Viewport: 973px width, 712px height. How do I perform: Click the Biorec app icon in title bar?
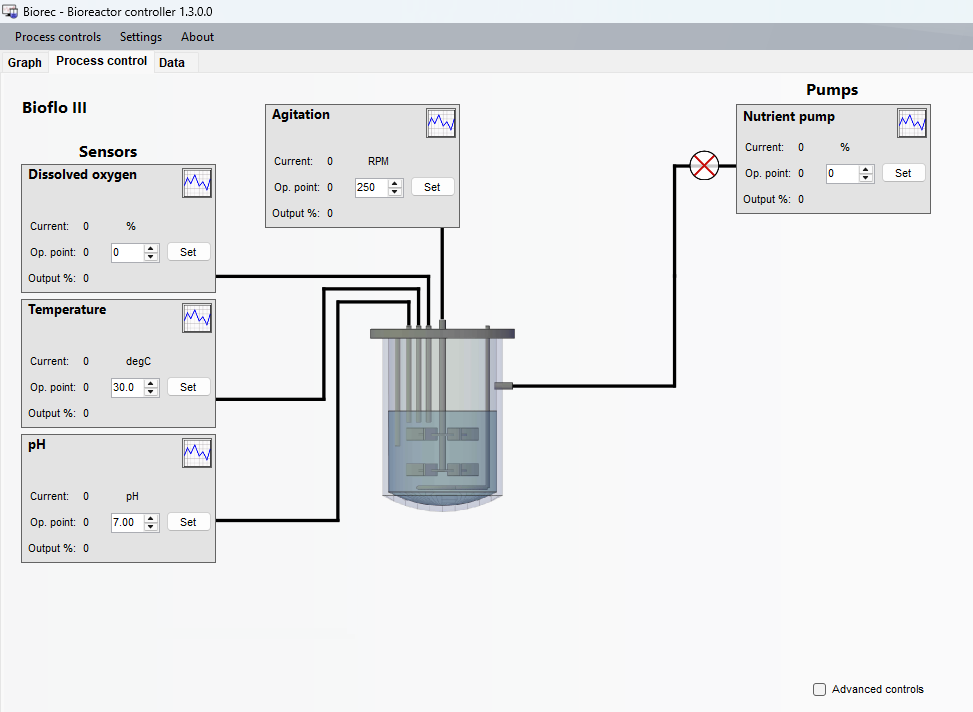[x=10, y=11]
